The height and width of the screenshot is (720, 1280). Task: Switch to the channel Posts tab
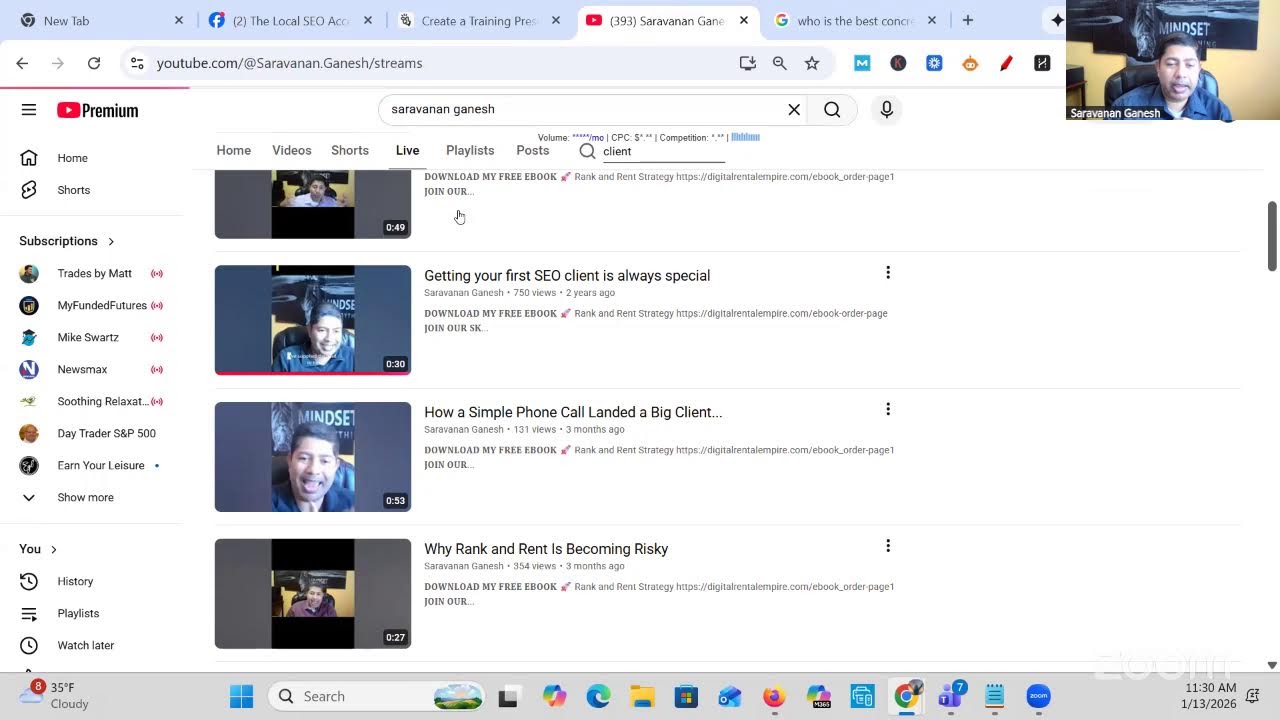pyautogui.click(x=533, y=150)
